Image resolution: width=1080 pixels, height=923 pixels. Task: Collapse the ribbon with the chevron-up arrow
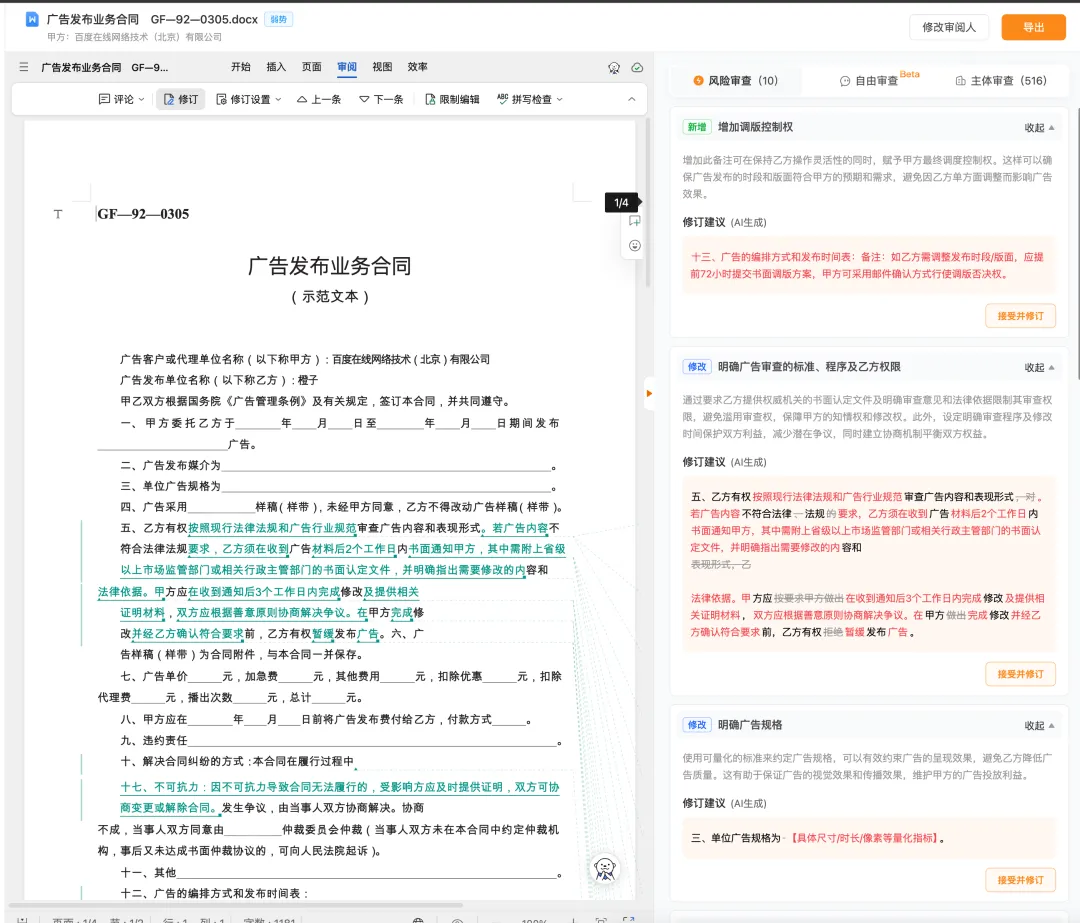[632, 99]
